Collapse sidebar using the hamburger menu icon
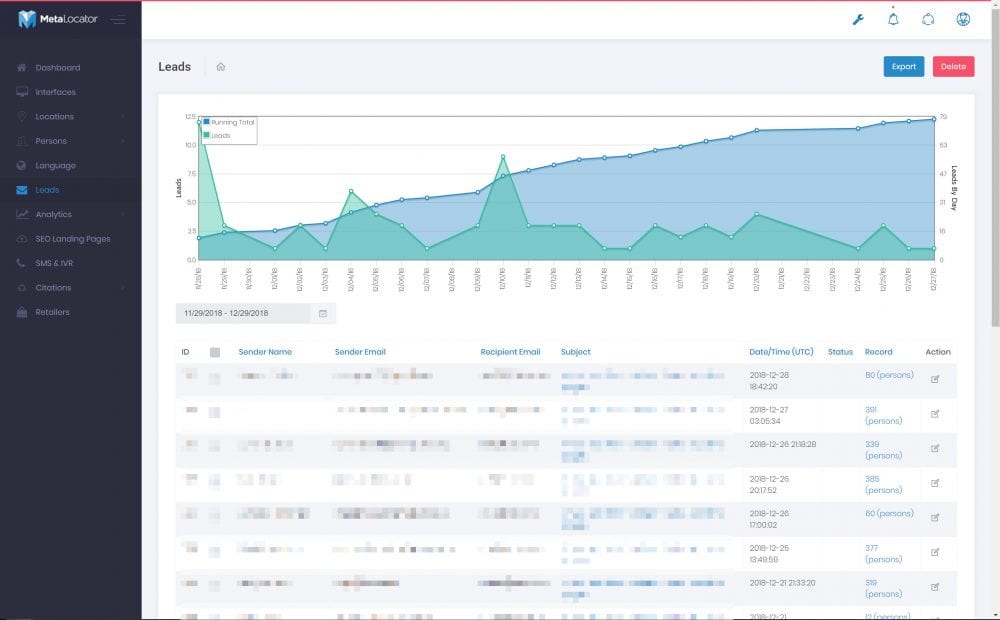This screenshot has width=1000, height=620. [118, 20]
